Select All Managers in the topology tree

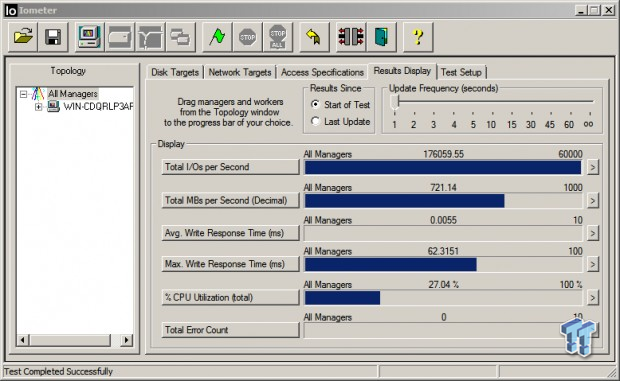coord(73,94)
